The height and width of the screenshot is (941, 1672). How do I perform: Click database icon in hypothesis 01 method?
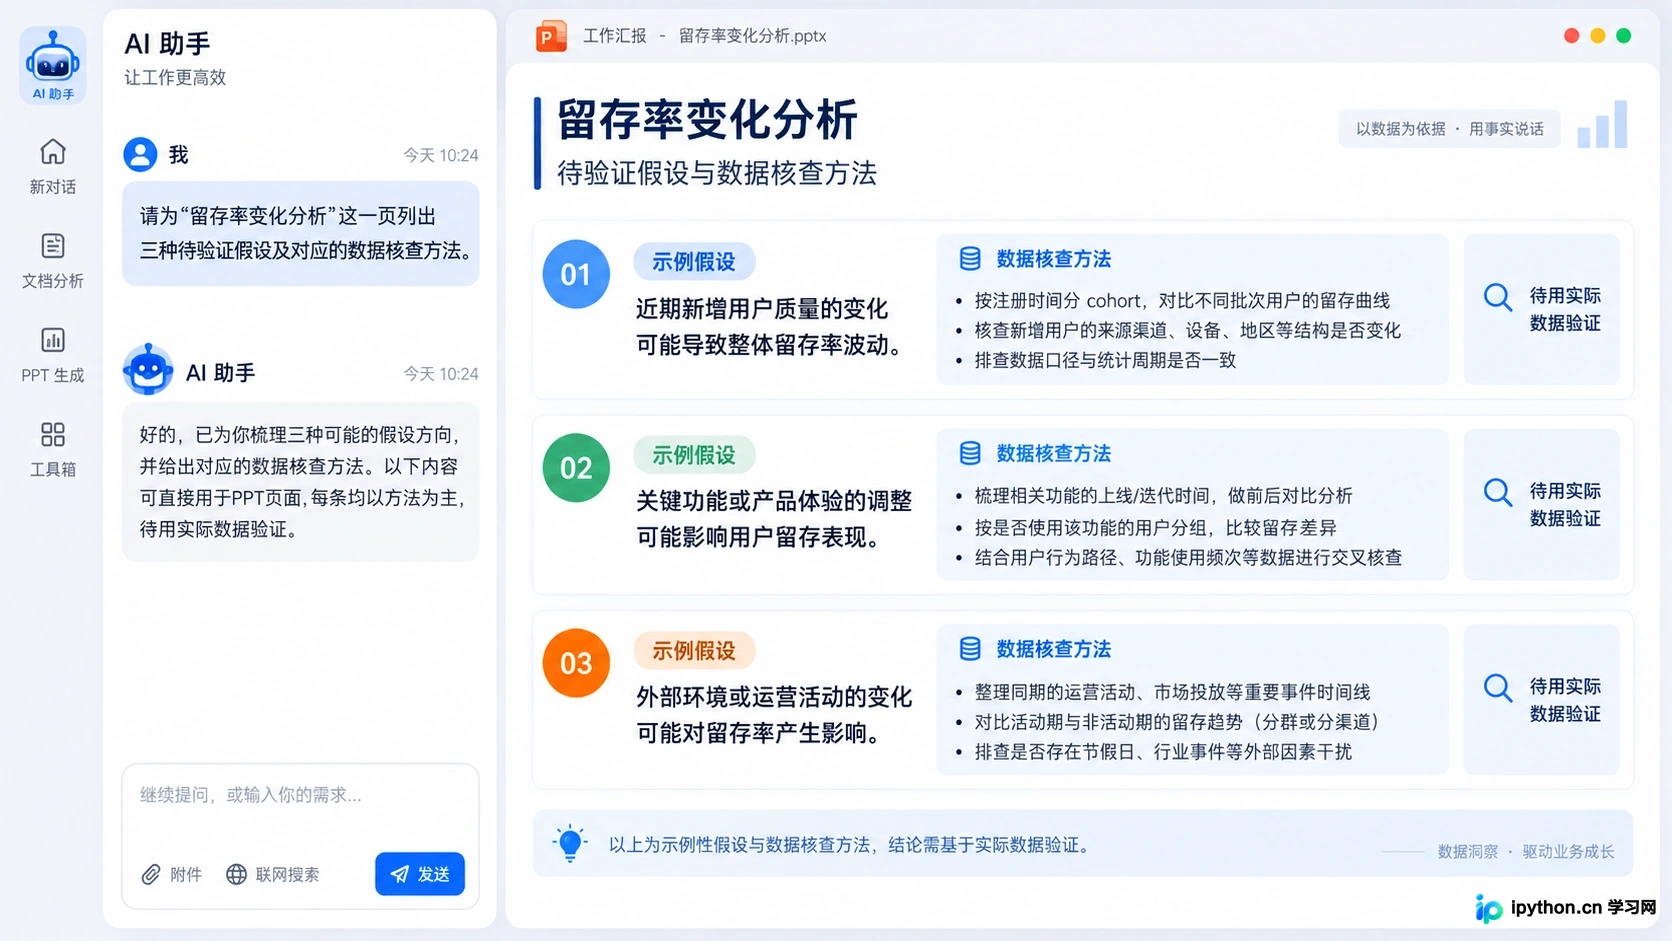point(970,259)
